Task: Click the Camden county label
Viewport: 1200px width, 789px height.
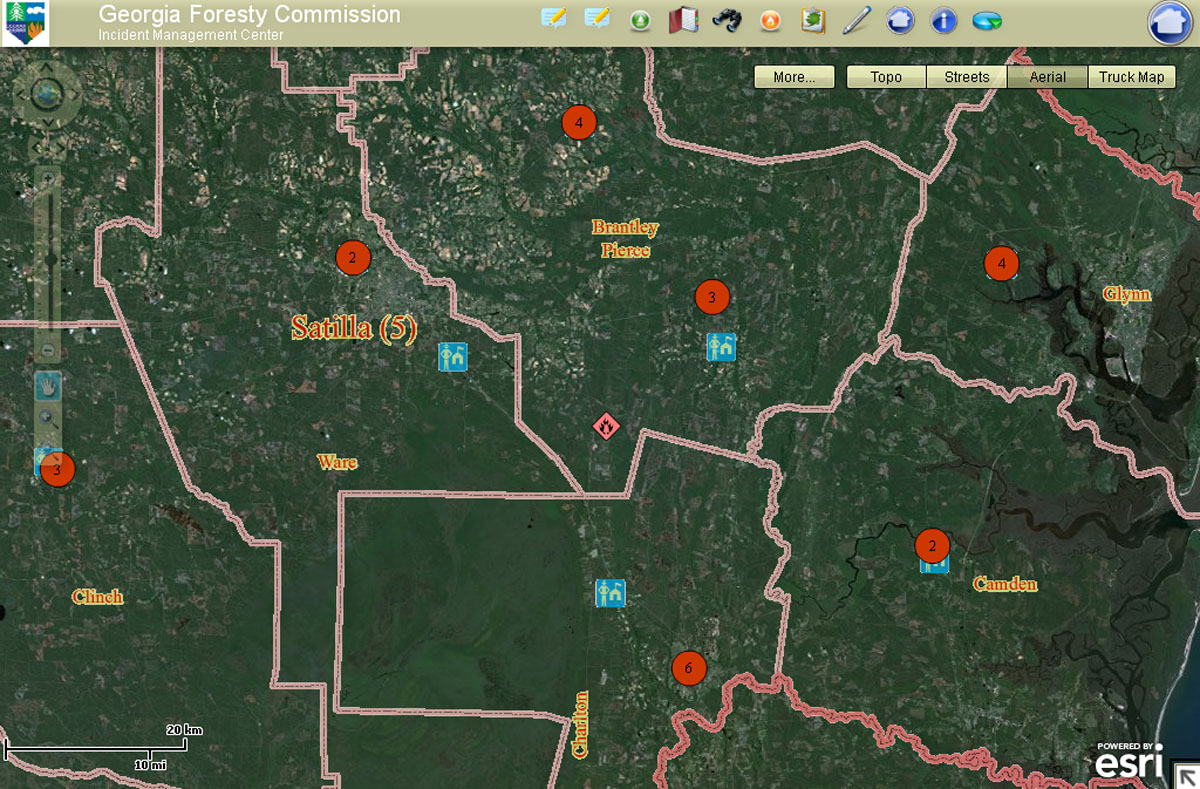Action: [x=1005, y=584]
